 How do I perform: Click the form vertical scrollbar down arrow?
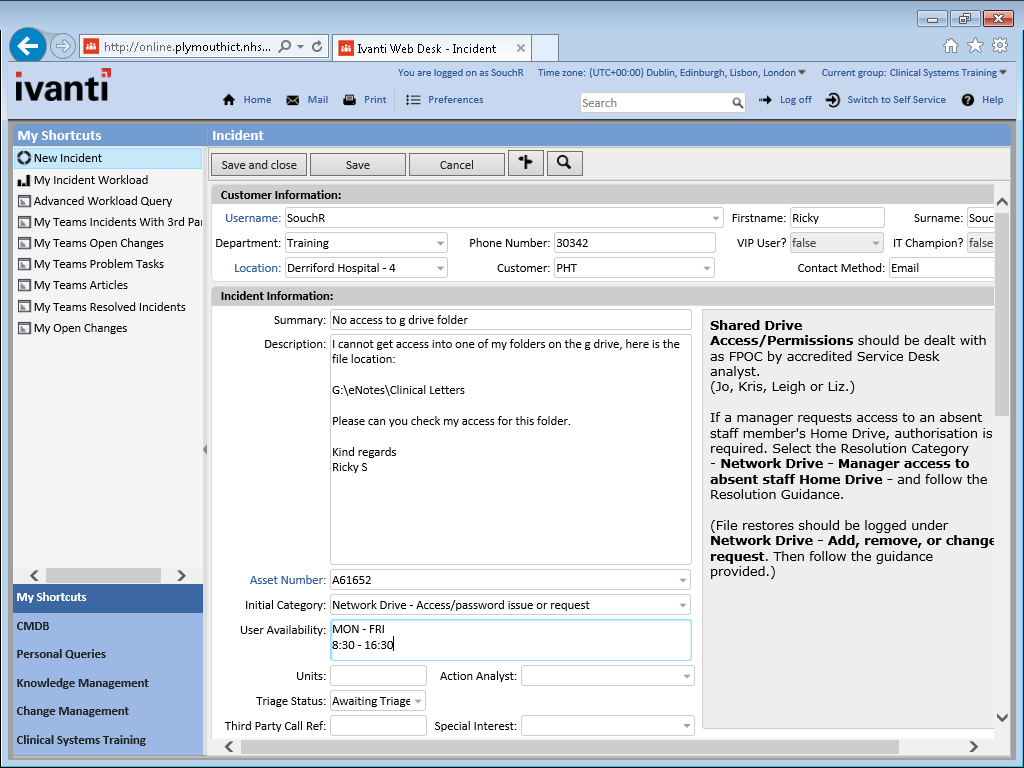[1002, 718]
